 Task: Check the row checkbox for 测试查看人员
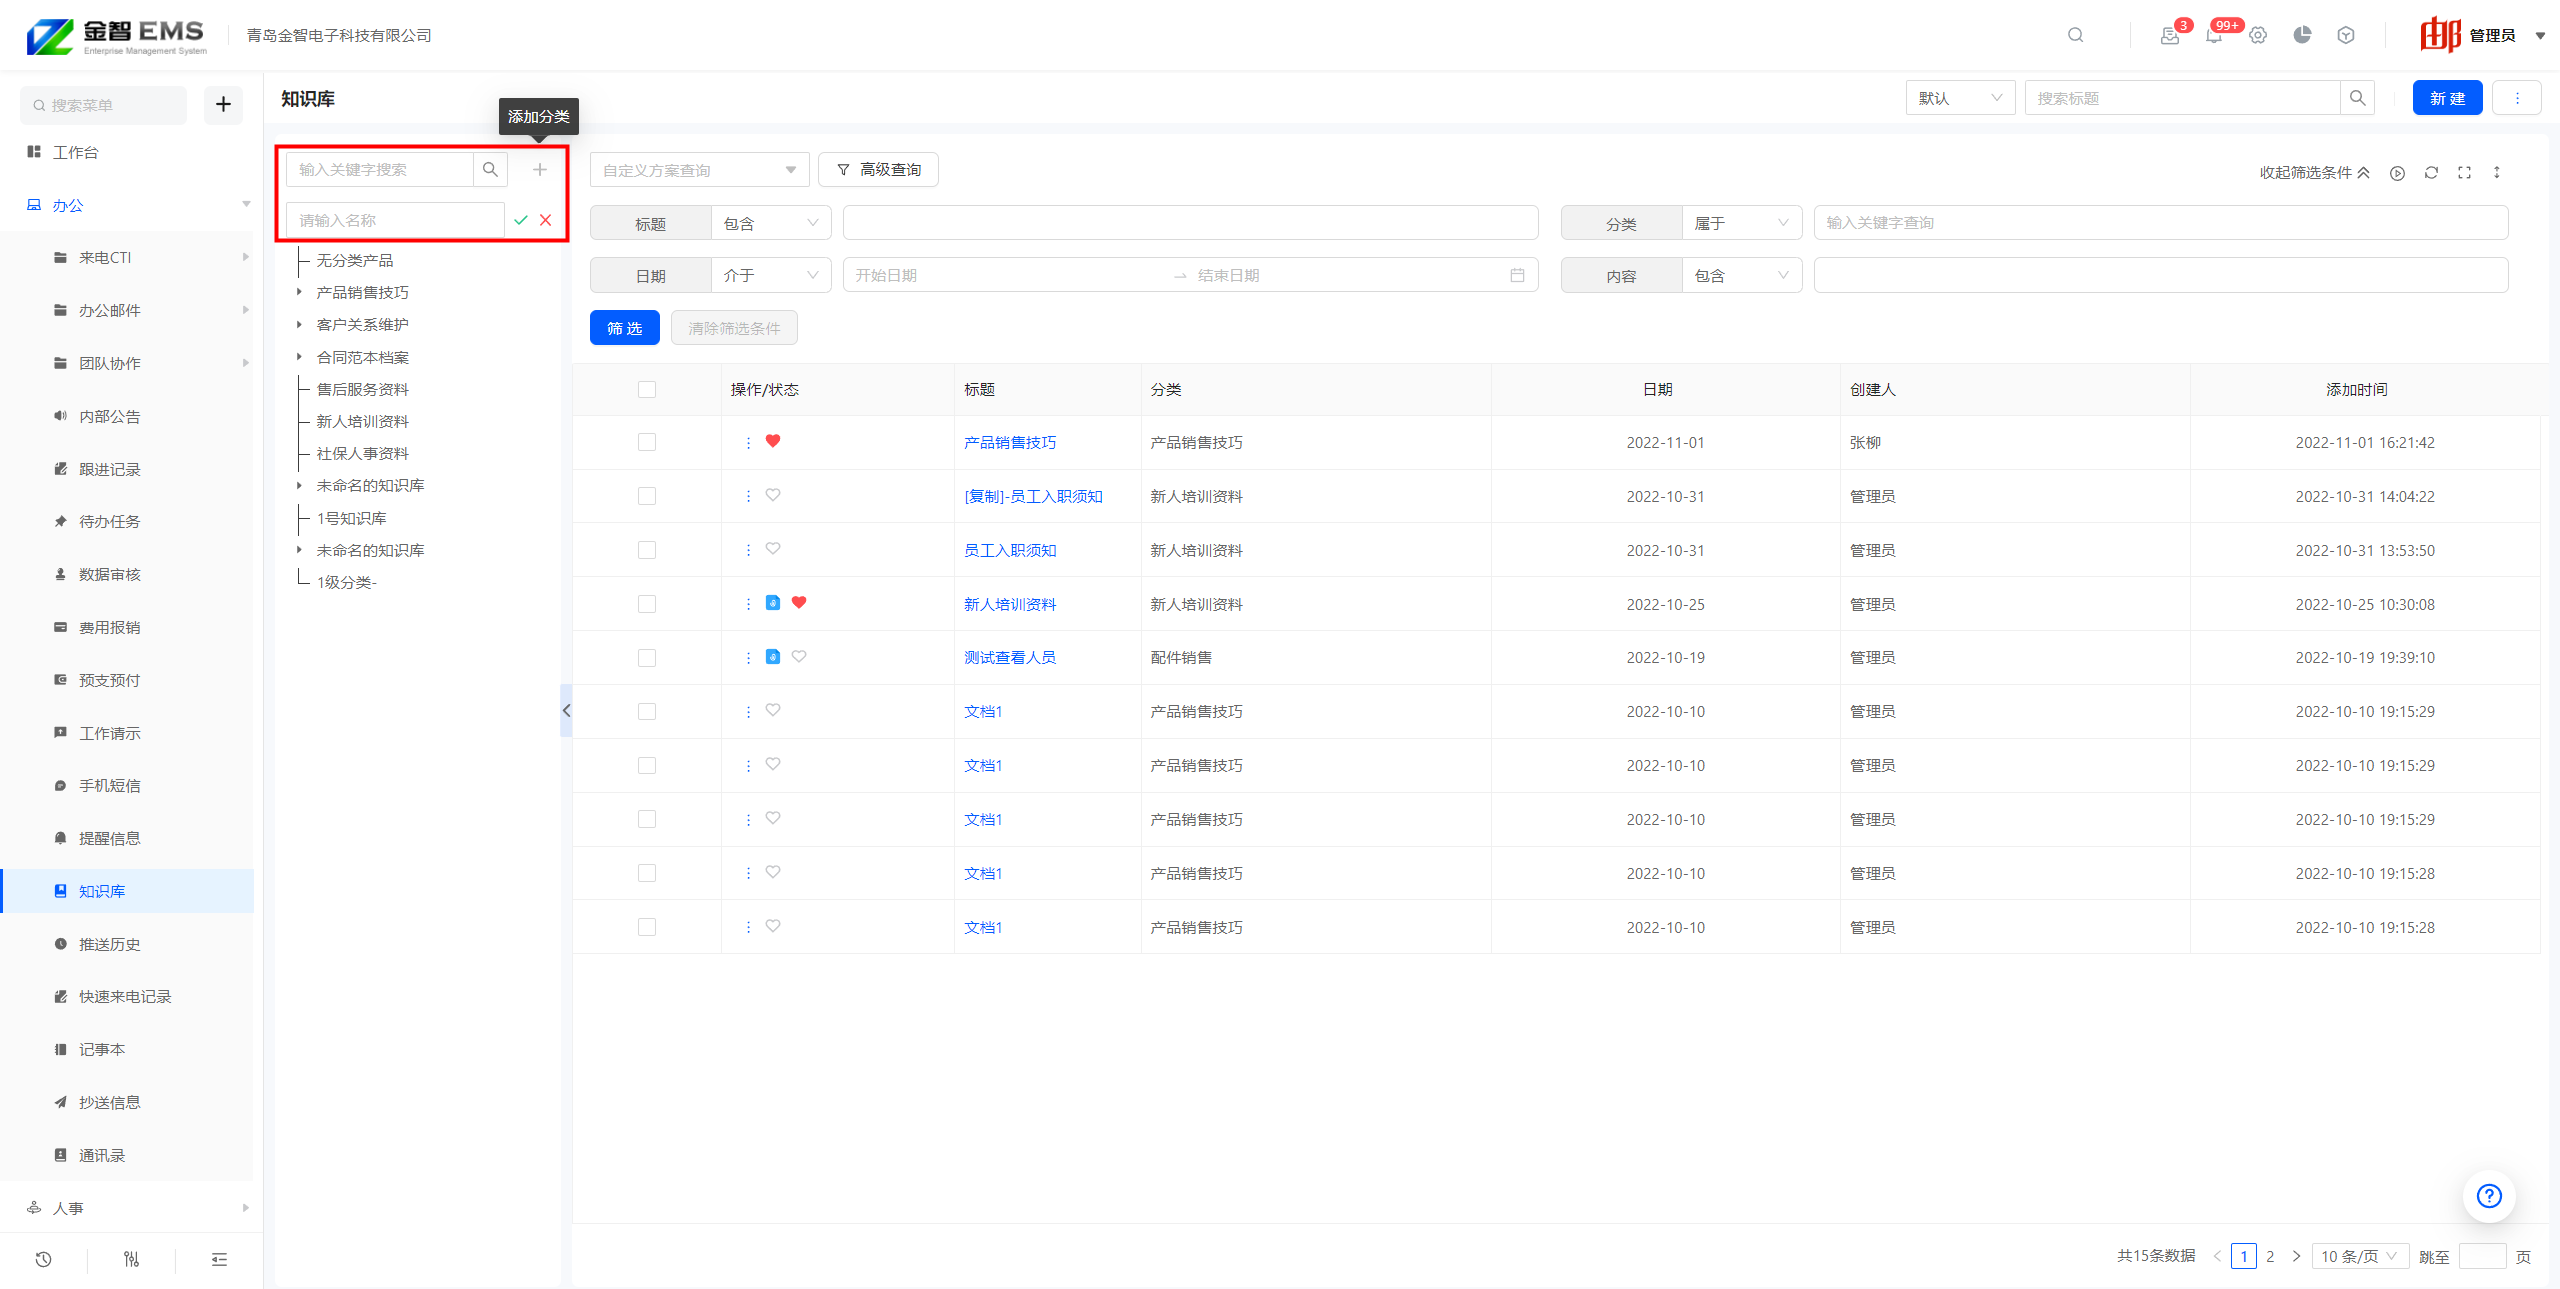(647, 658)
